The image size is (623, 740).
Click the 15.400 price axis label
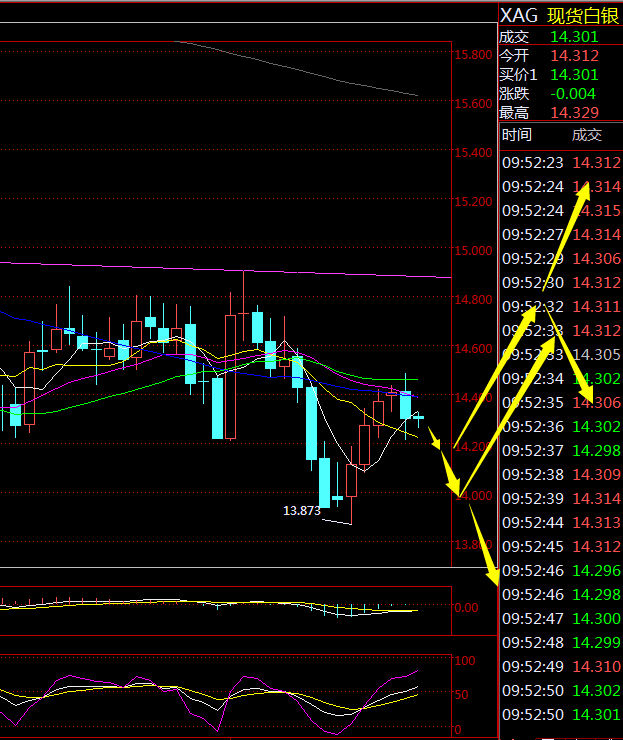pos(473,152)
